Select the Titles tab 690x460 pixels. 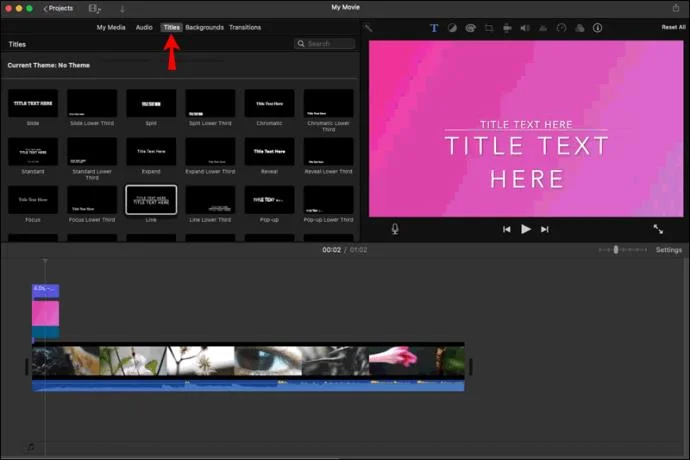pos(172,27)
